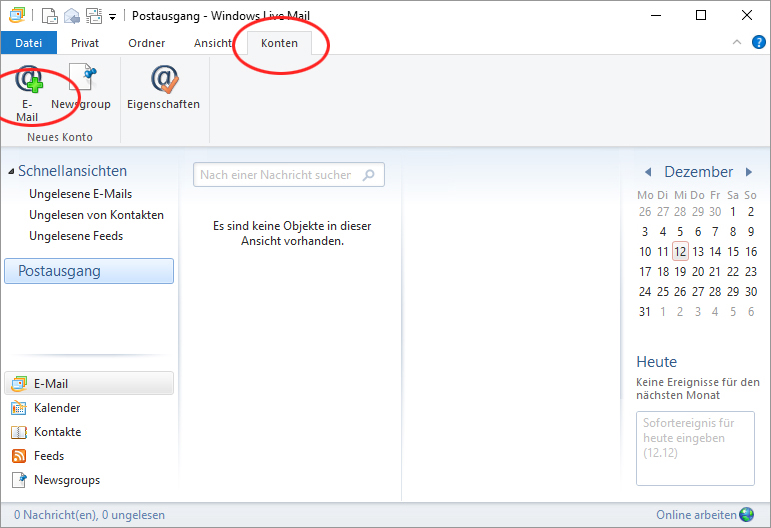
Task: Go to next month in calendar
Action: [x=750, y=172]
